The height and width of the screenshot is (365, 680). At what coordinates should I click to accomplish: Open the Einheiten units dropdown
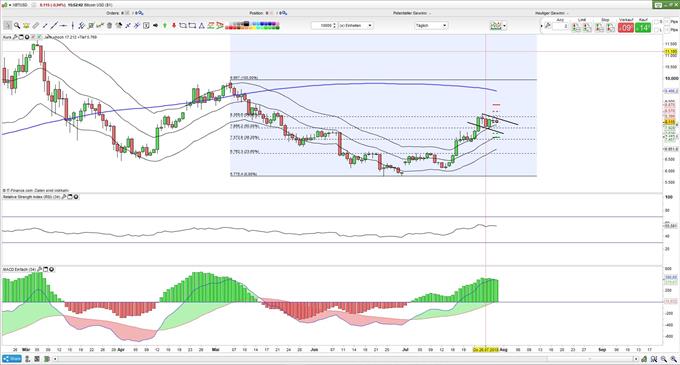pos(355,26)
